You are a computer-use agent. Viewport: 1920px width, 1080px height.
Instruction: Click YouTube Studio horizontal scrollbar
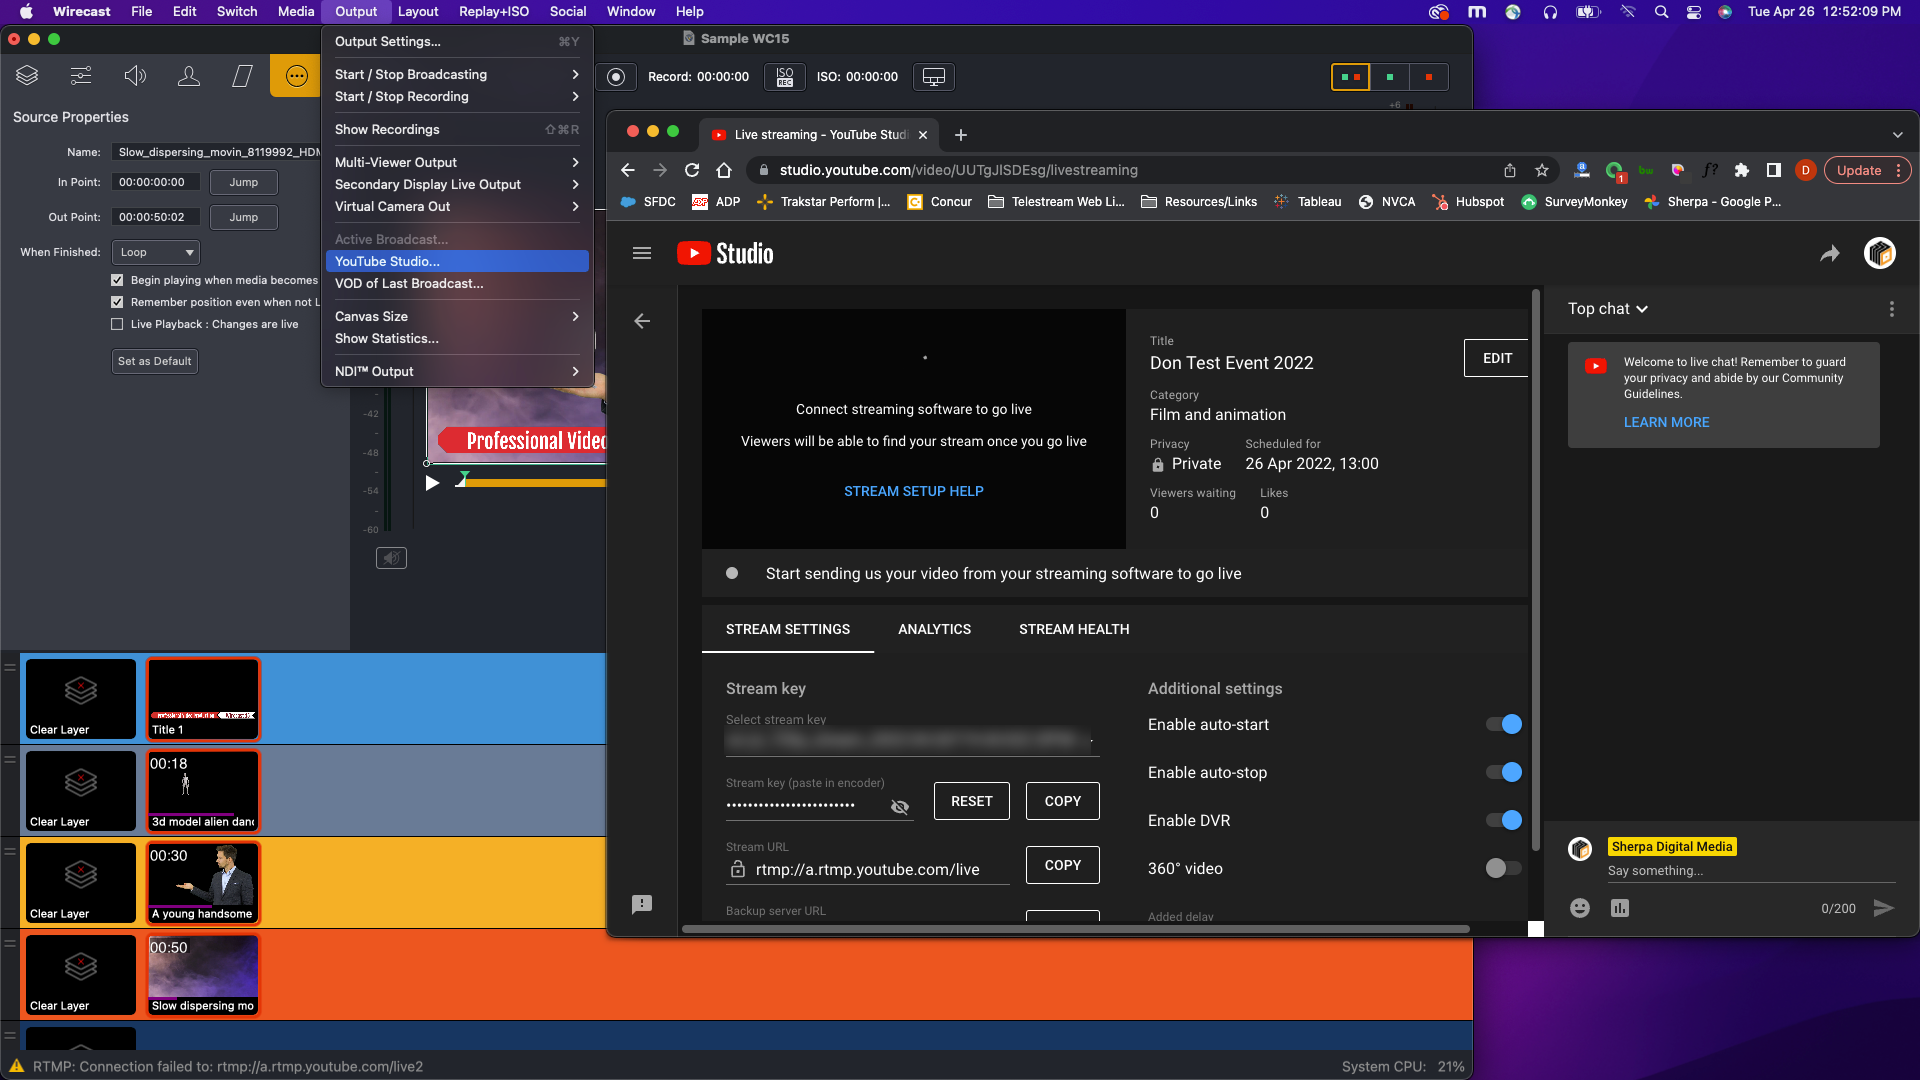tap(1075, 929)
